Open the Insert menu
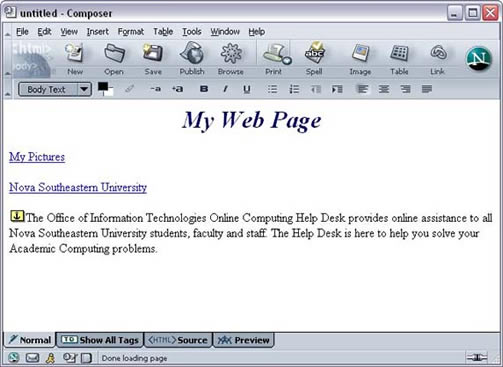The image size is (503, 367). [x=98, y=32]
